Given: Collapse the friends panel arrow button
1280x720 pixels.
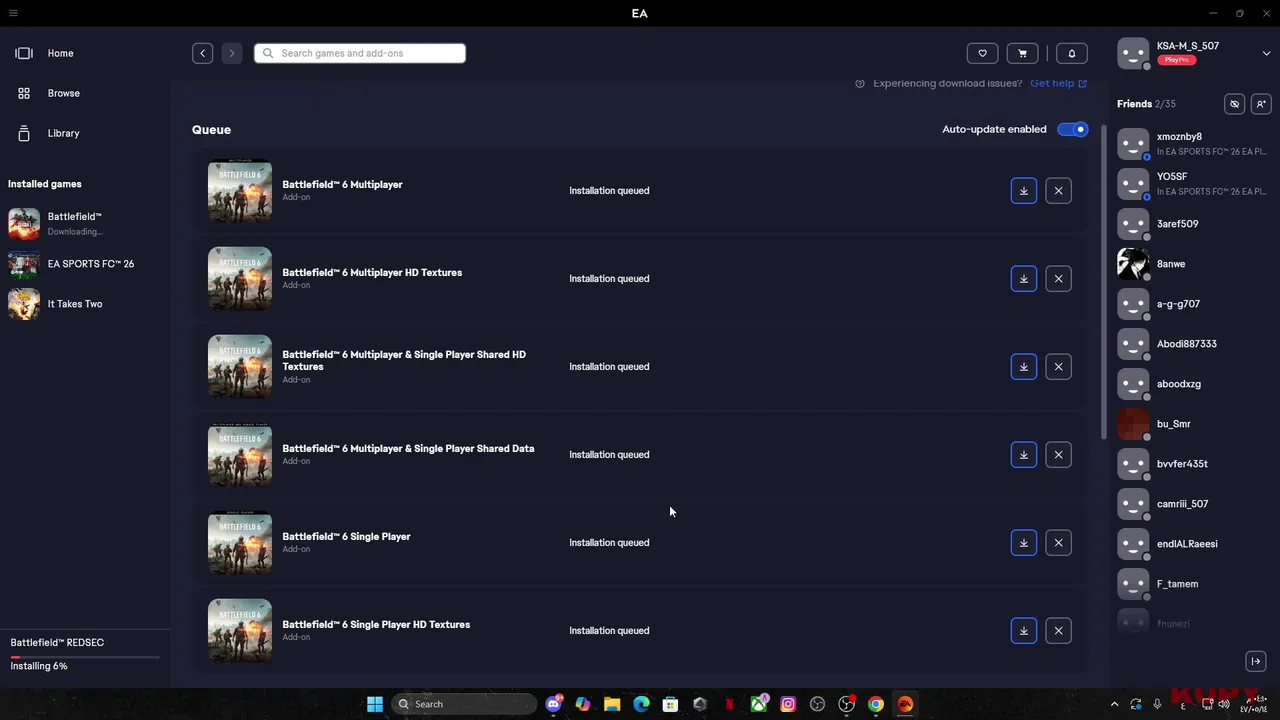Looking at the screenshot, I should 1256,661.
